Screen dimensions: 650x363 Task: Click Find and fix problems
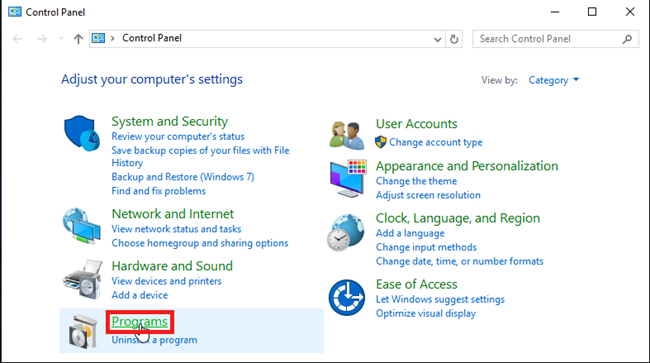pos(158,191)
